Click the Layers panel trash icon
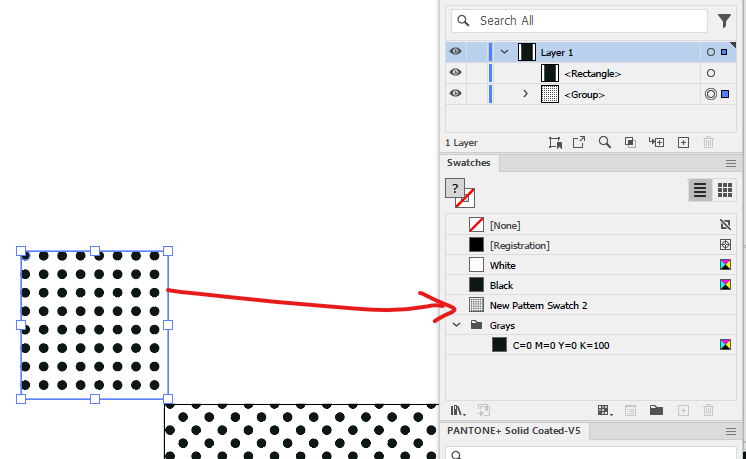The height and width of the screenshot is (459, 746). tap(708, 142)
